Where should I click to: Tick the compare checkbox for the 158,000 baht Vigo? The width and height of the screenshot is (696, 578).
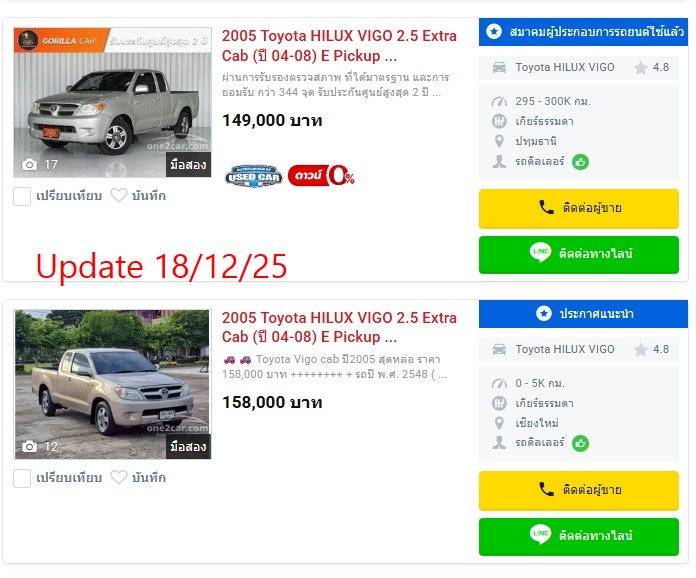pos(22,478)
